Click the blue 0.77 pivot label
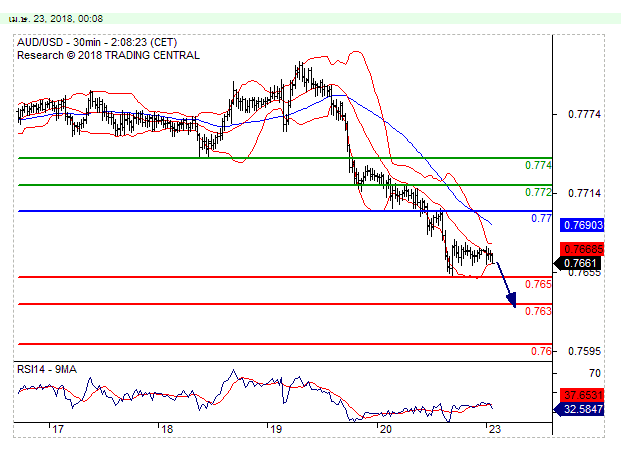Viewport: 621px width, 451px height. point(541,218)
